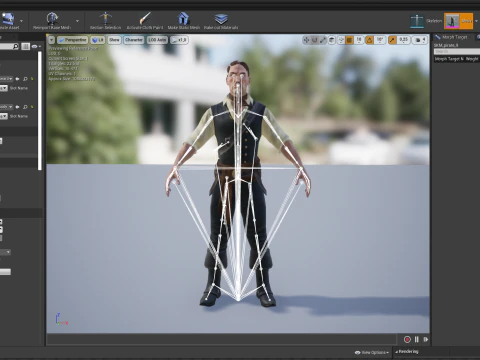The width and height of the screenshot is (480, 360).
Task: Click the Weight column header
Action: click(x=472, y=59)
